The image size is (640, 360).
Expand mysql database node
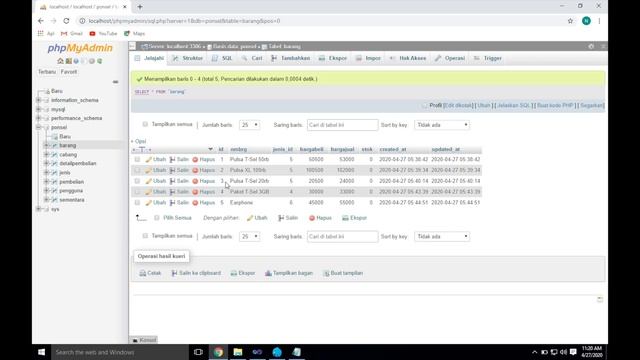(38, 109)
